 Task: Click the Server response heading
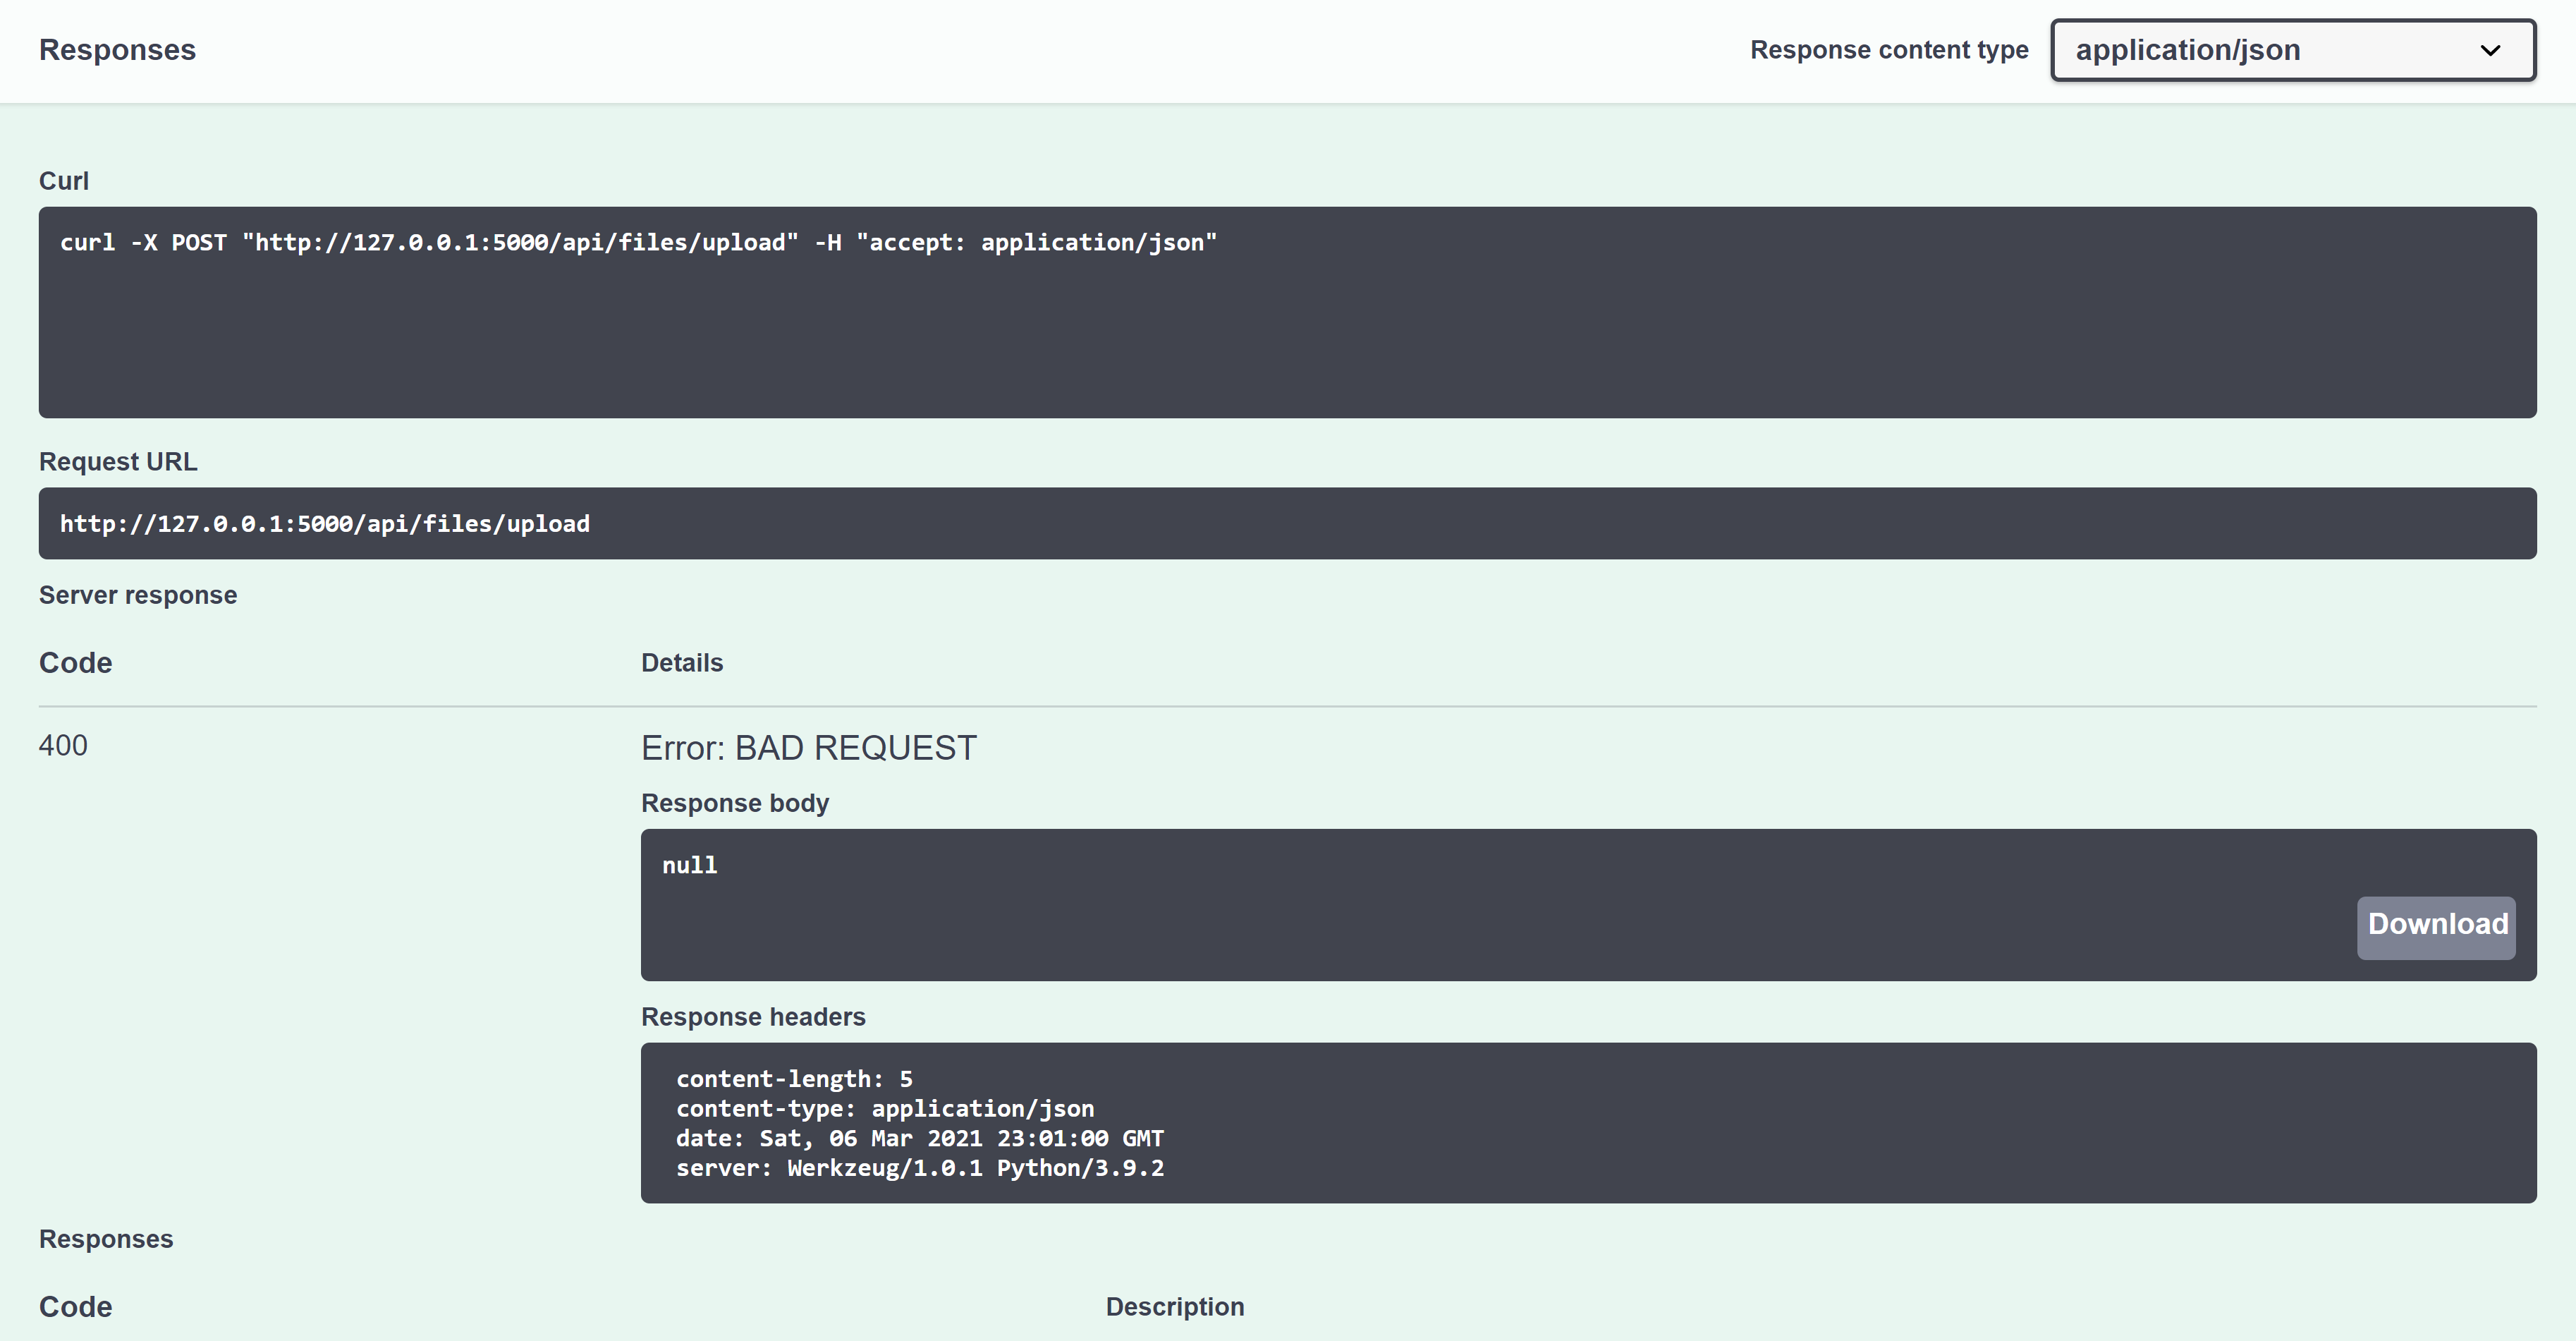(x=138, y=595)
